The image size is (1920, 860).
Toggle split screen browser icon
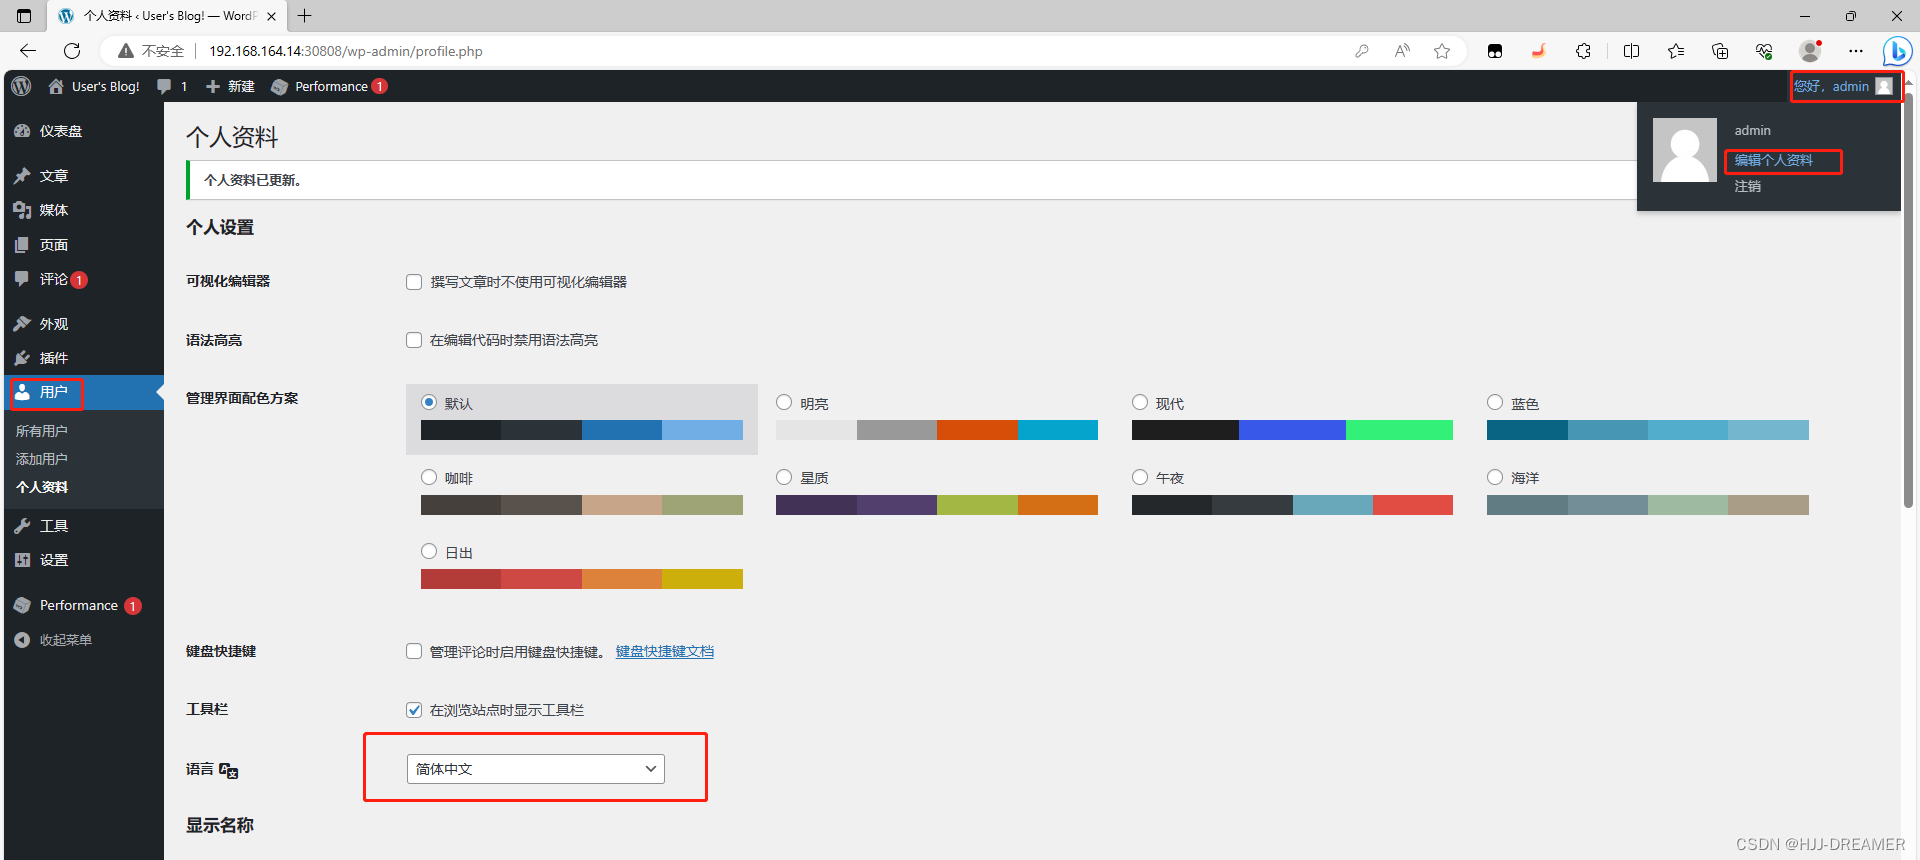click(x=1631, y=51)
